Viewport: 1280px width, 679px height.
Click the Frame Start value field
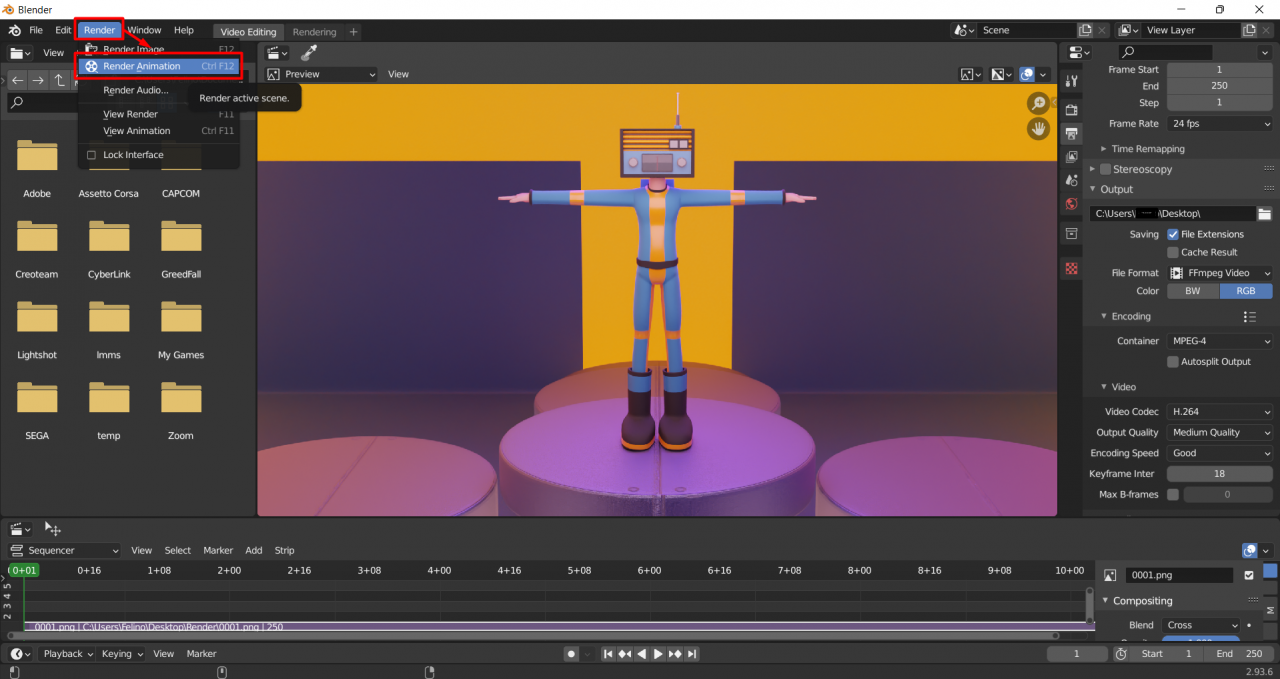pyautogui.click(x=1219, y=70)
